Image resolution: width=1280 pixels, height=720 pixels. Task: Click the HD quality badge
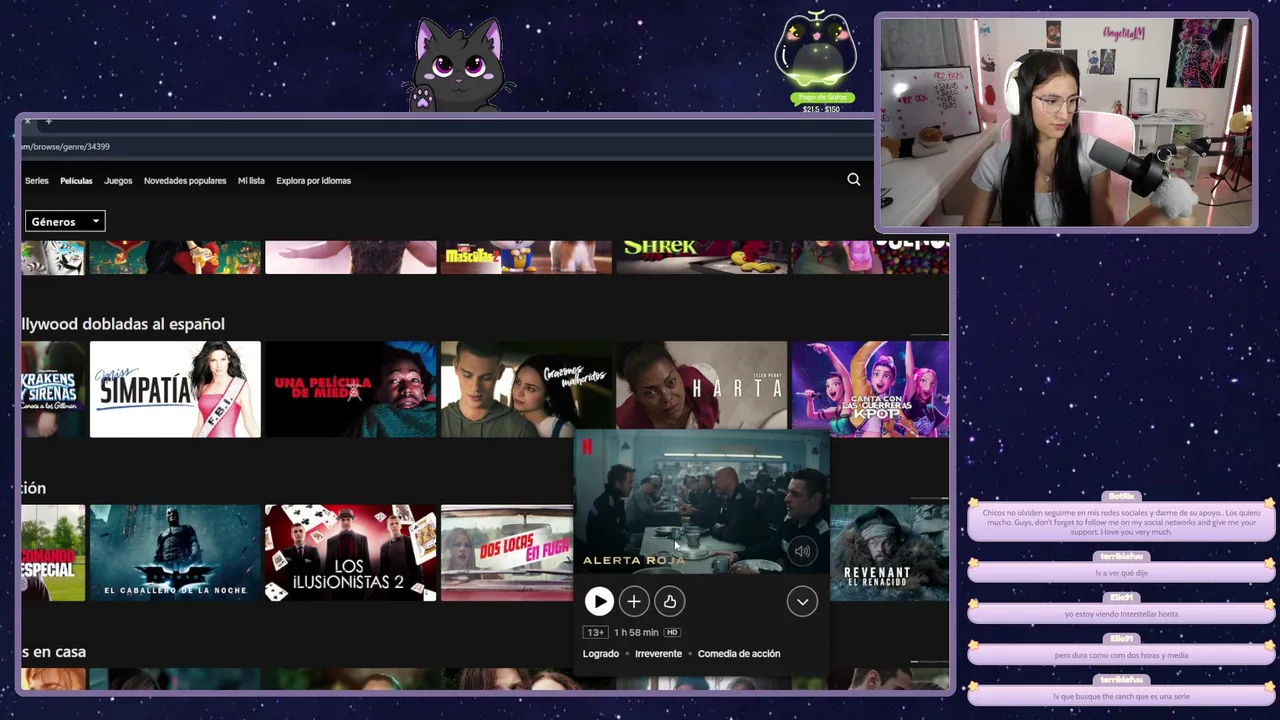point(672,632)
